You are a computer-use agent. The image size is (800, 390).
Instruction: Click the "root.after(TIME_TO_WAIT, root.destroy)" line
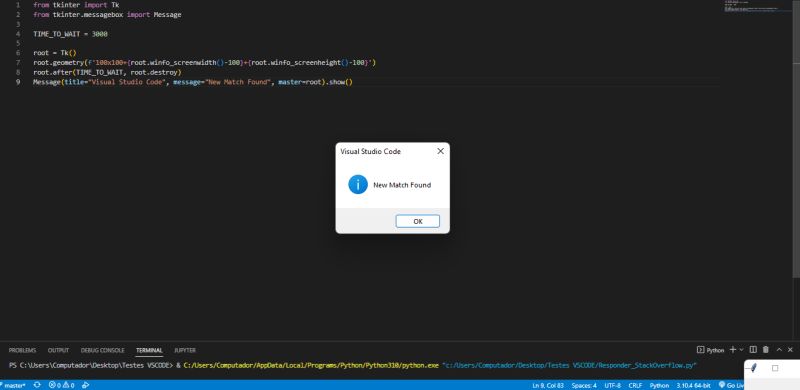(107, 72)
